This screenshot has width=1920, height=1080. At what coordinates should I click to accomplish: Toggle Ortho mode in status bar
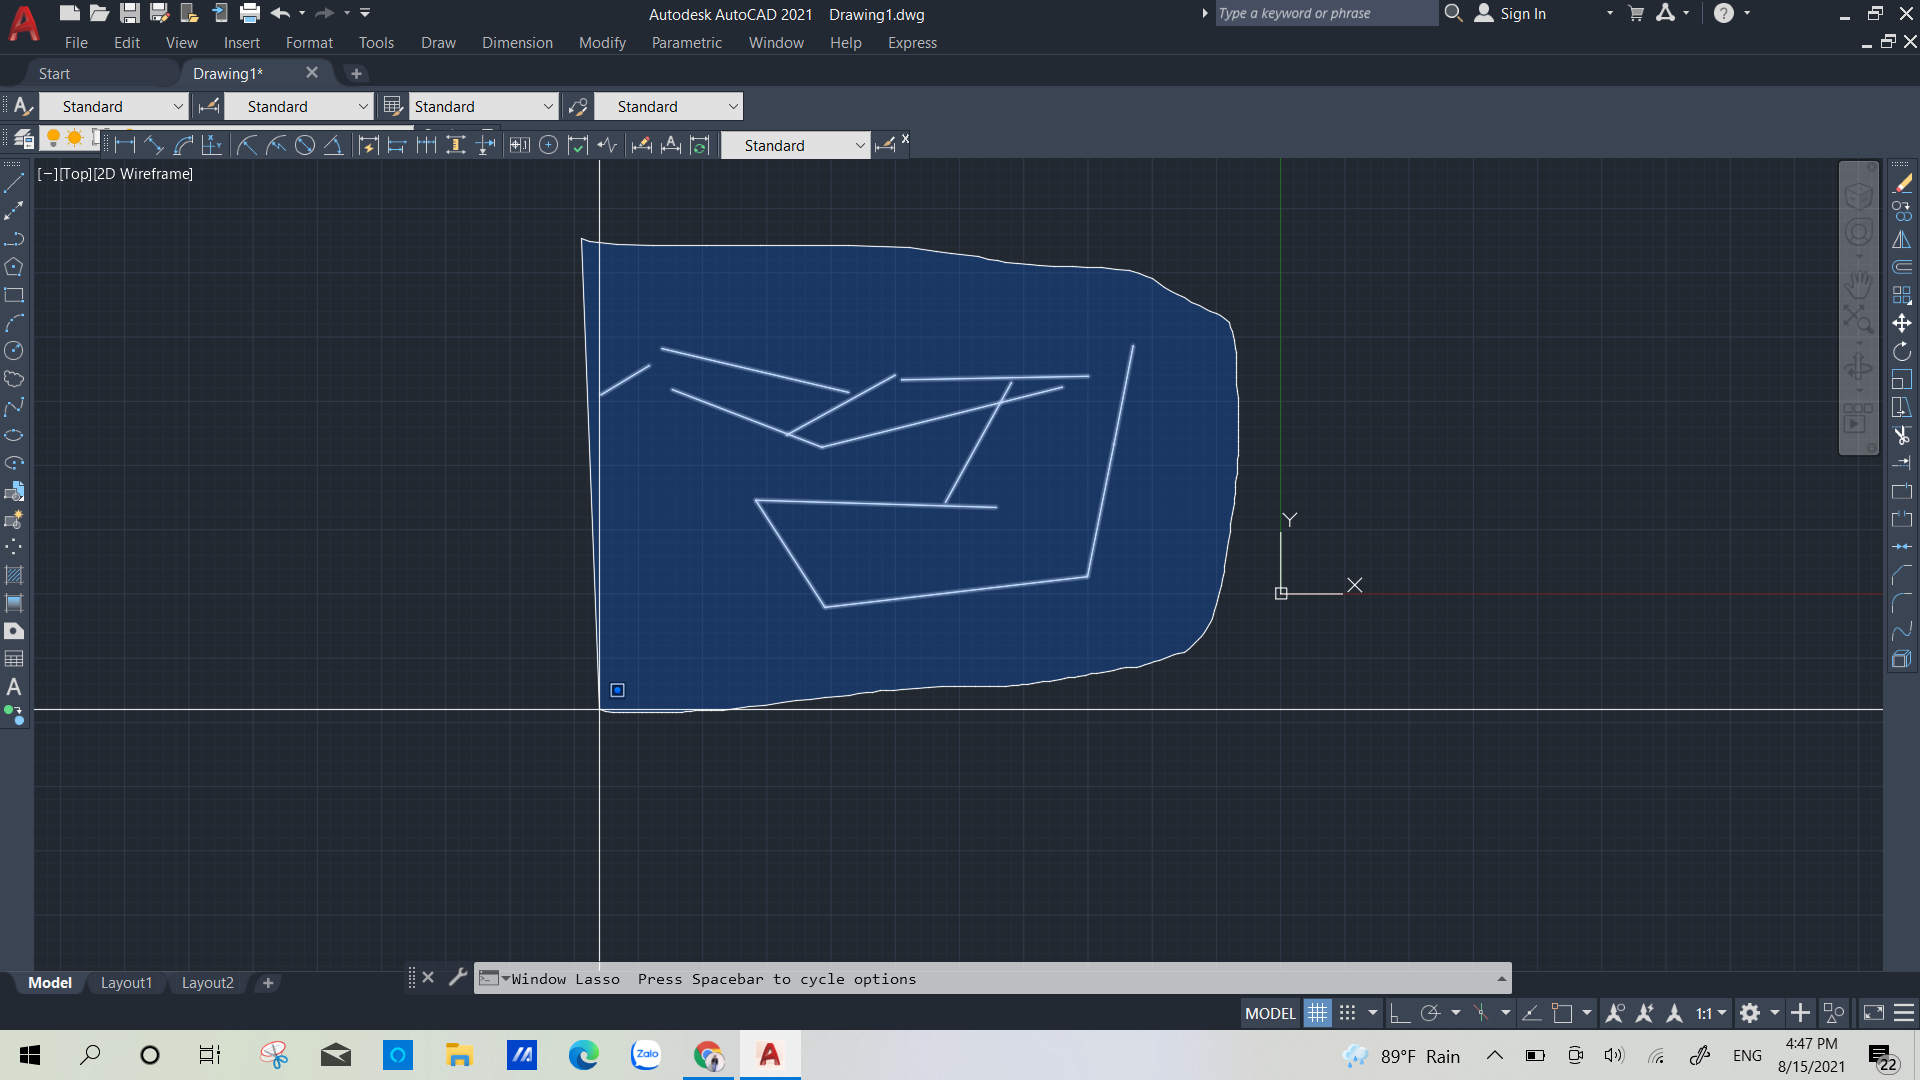click(x=1400, y=1013)
